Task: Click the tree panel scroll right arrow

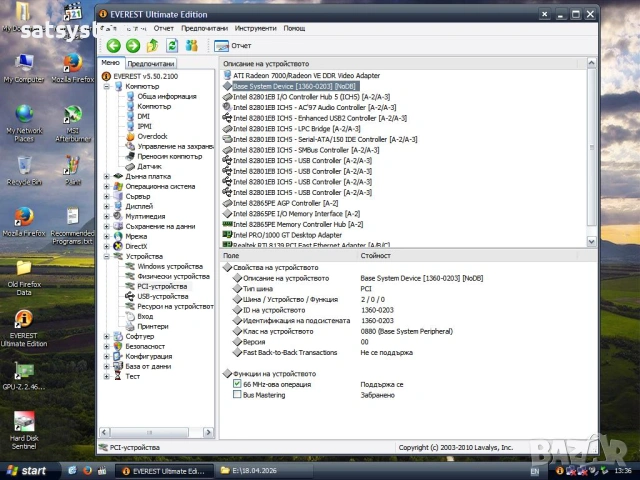Action: click(x=208, y=432)
